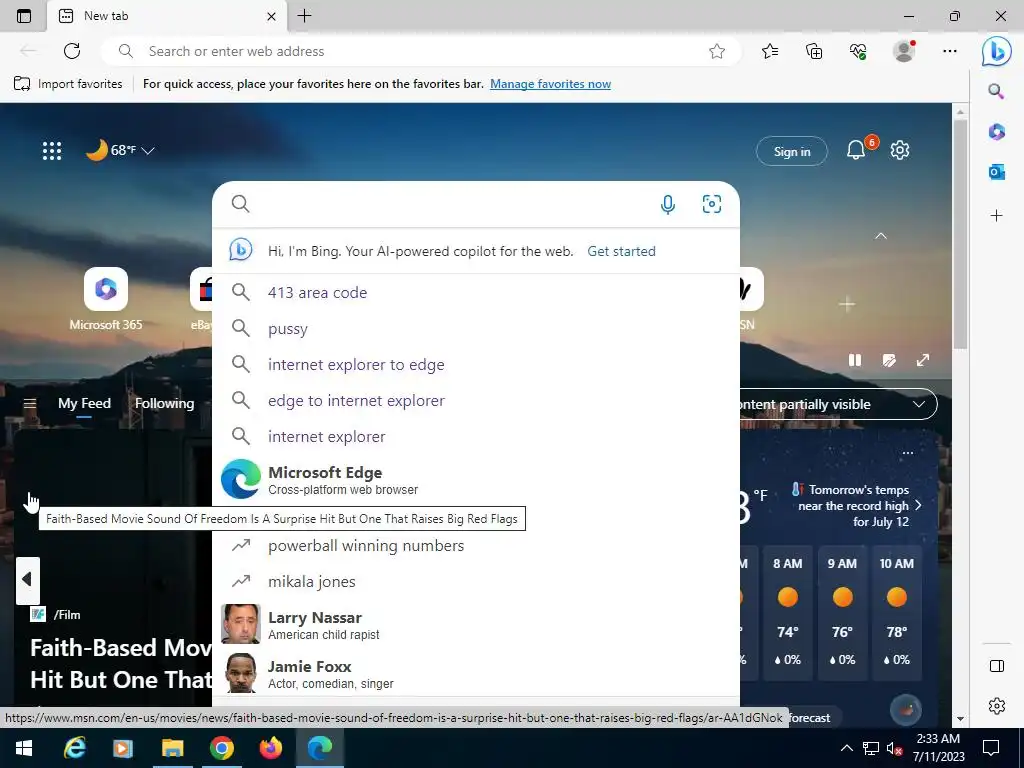
Task: Open notifications bell with 6 badge
Action: pos(856,150)
